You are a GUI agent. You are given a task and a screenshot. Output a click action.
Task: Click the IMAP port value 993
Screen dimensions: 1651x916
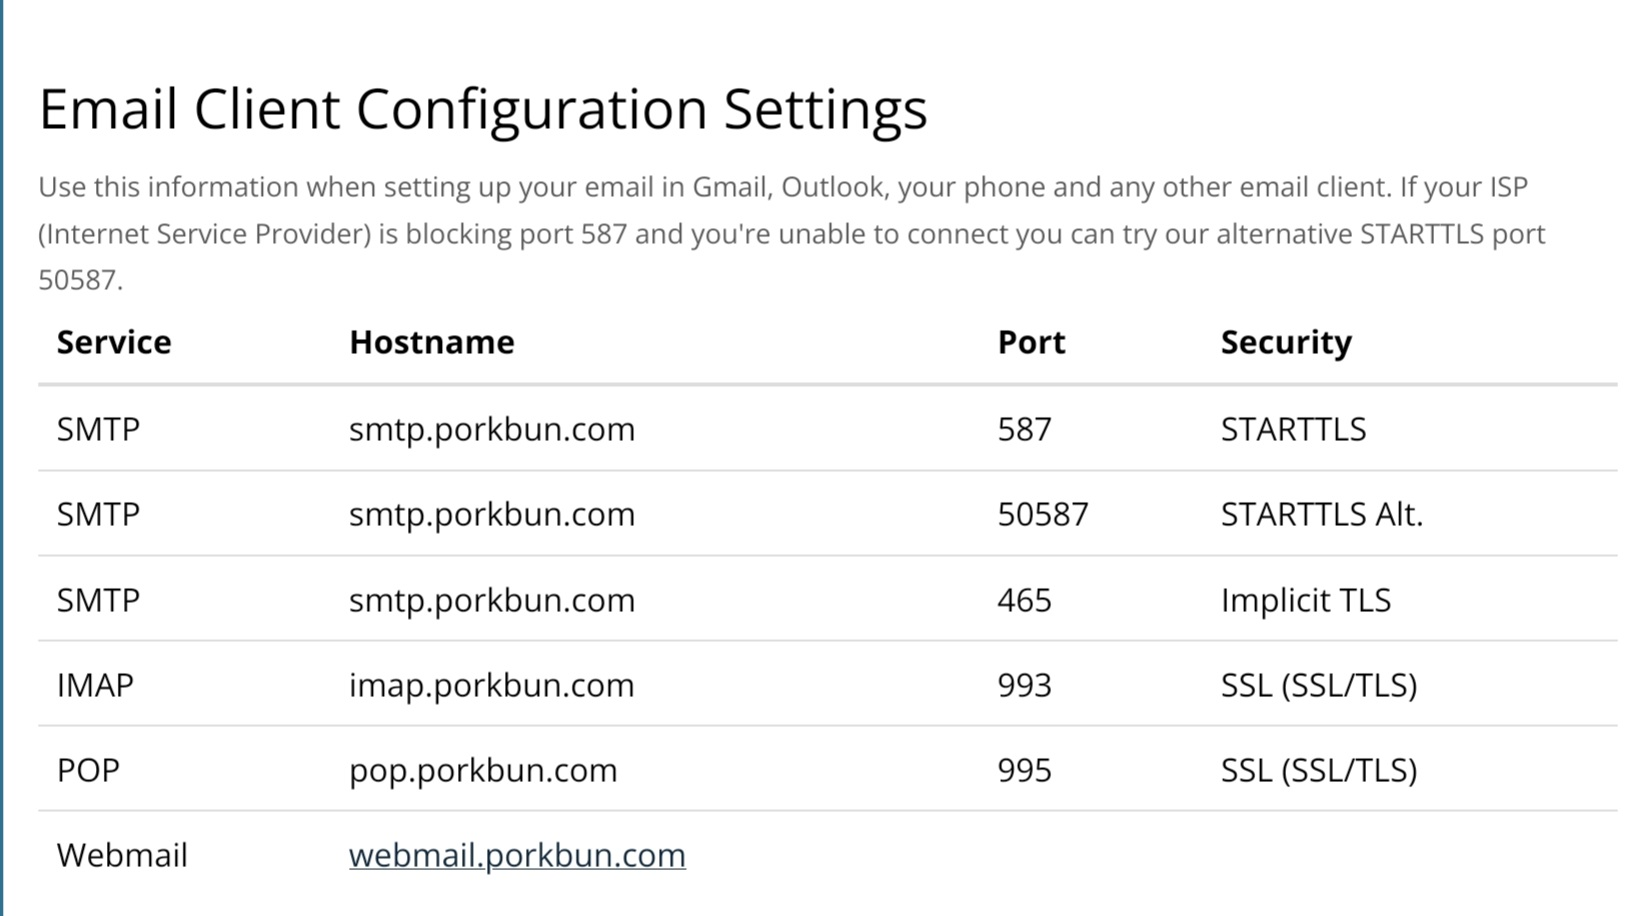click(1025, 685)
